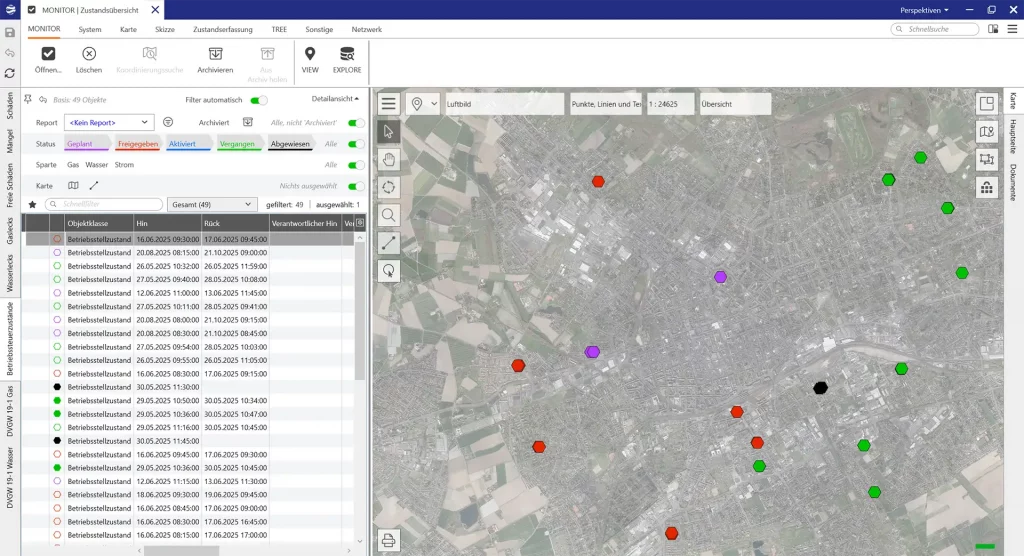Toggle the Filter automatisch switch
1024x556 pixels.
(259, 100)
